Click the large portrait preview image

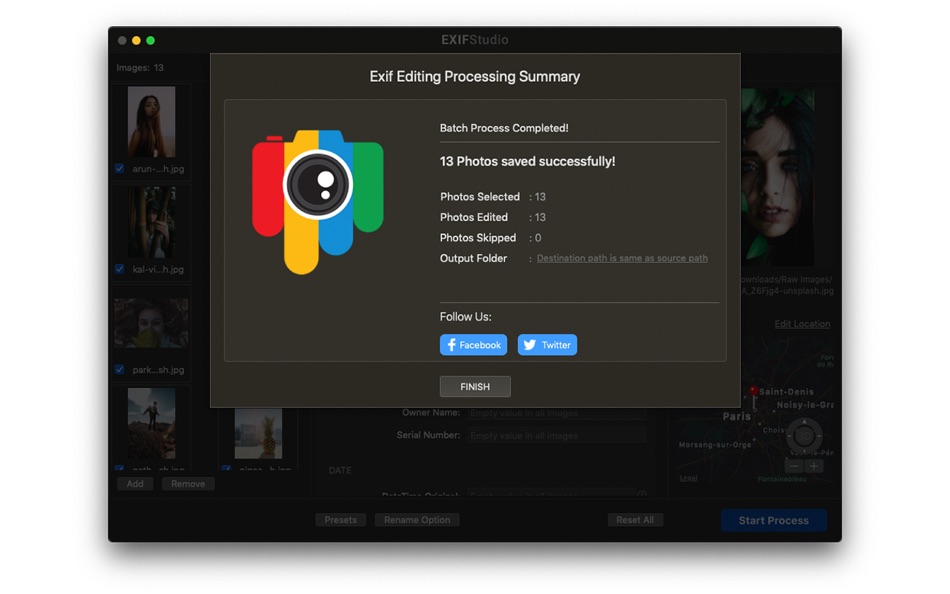[778, 178]
